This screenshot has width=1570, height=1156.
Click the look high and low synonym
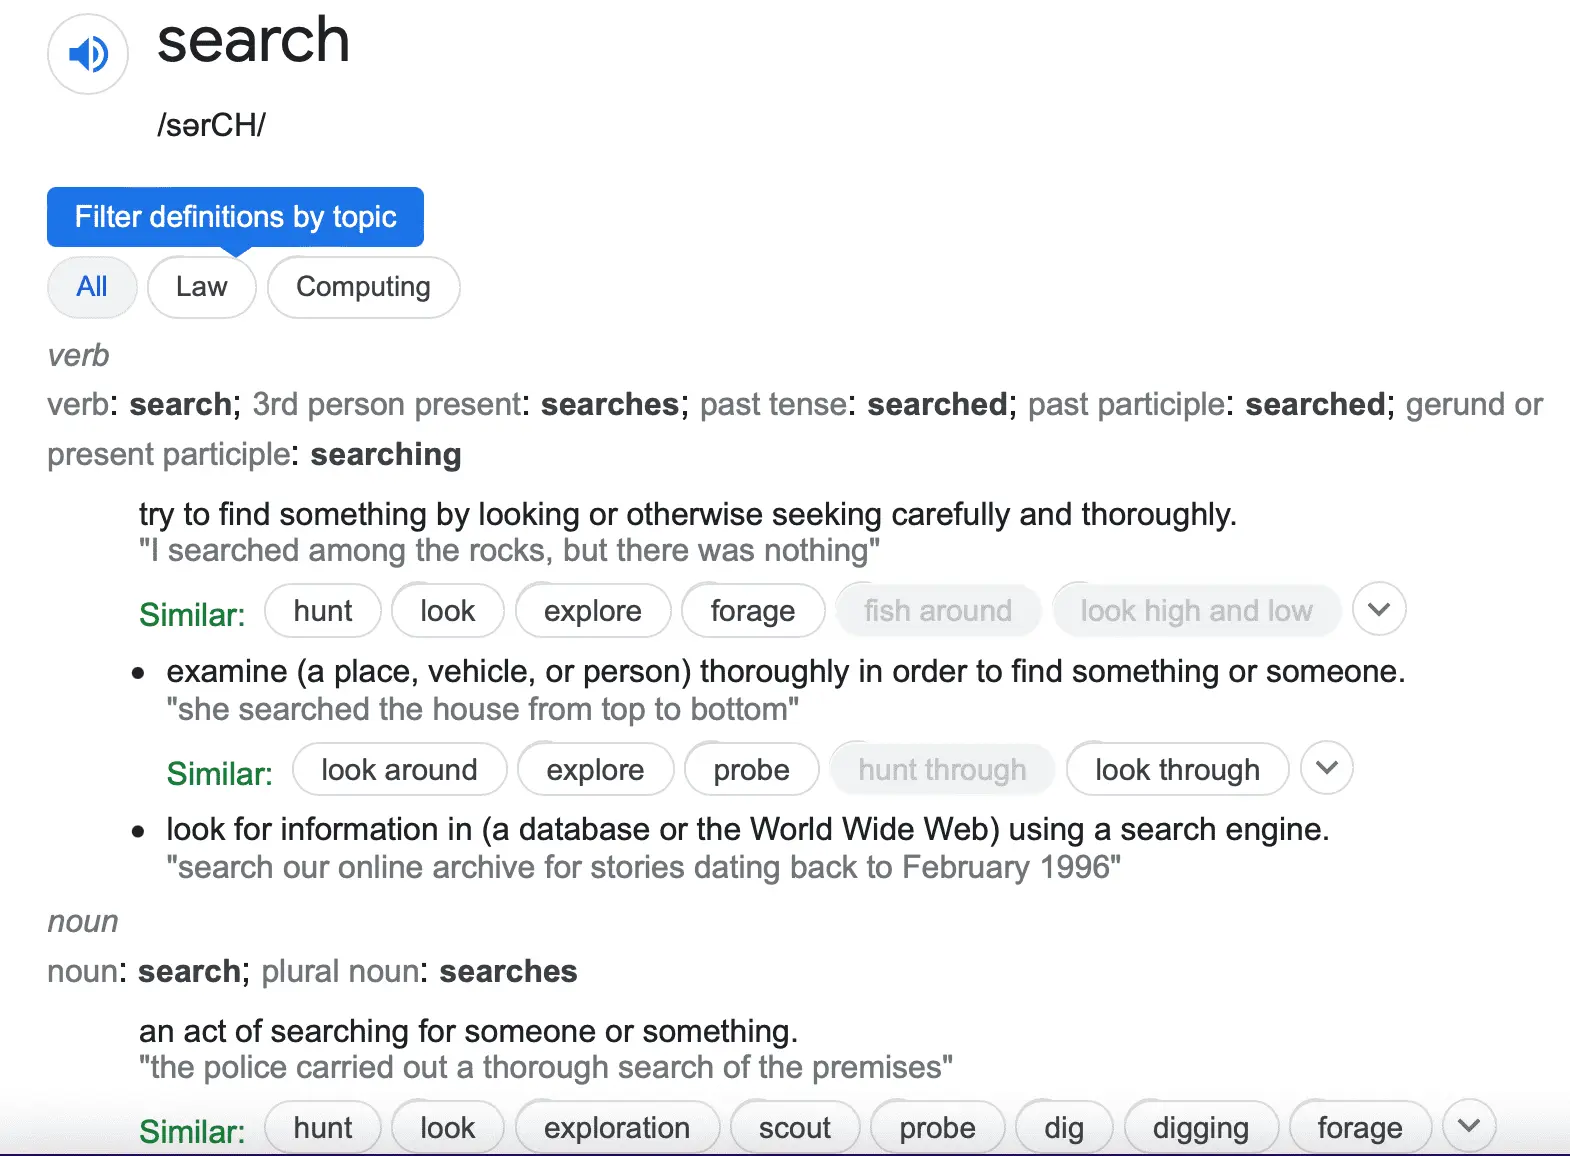[1196, 611]
